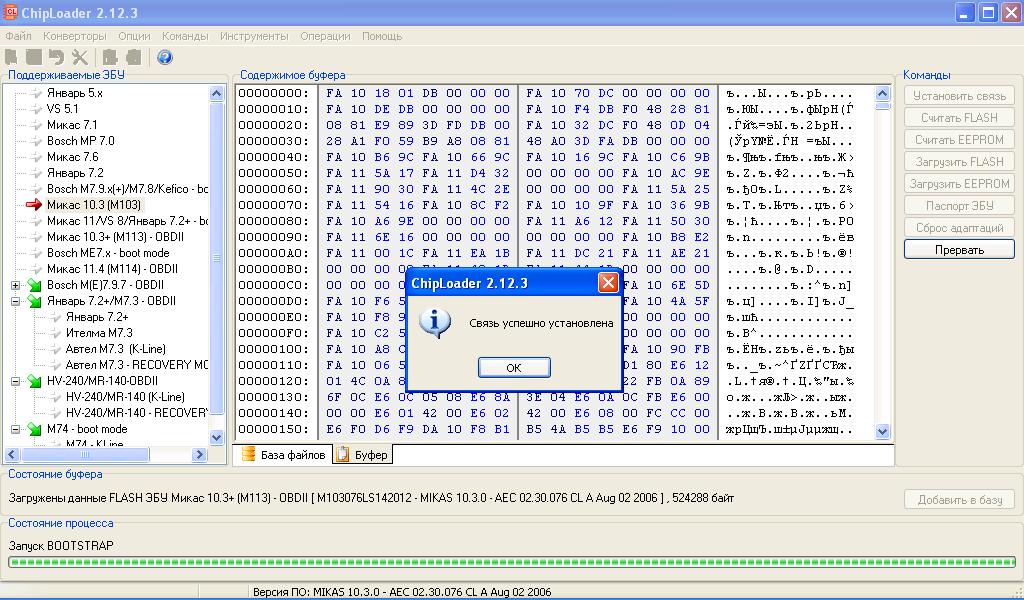Collapse the M74 - boot mode node
This screenshot has width=1024, height=600.
pos(16,430)
